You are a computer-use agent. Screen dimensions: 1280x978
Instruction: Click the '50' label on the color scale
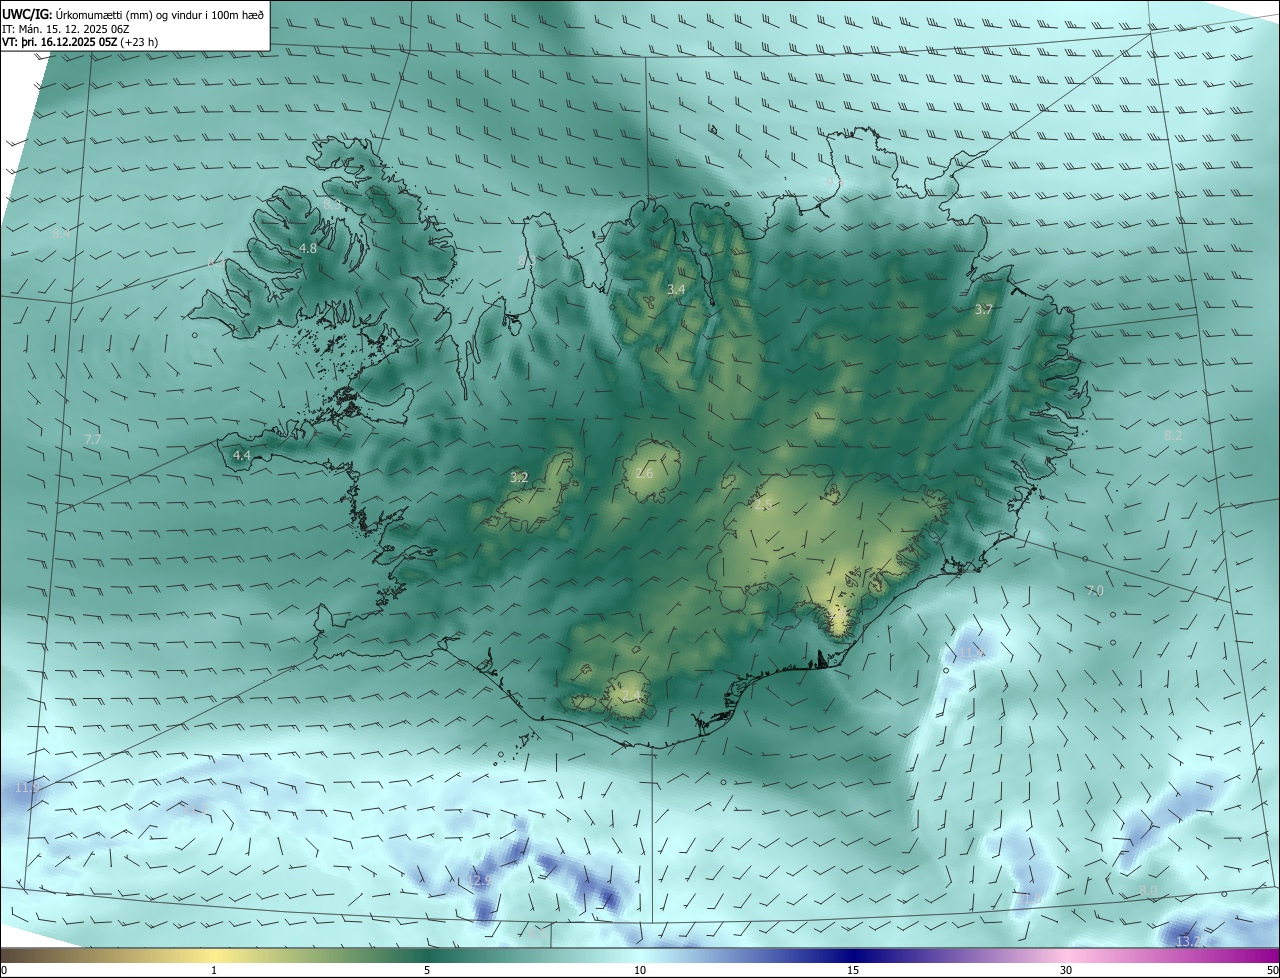pyautogui.click(x=1272, y=970)
